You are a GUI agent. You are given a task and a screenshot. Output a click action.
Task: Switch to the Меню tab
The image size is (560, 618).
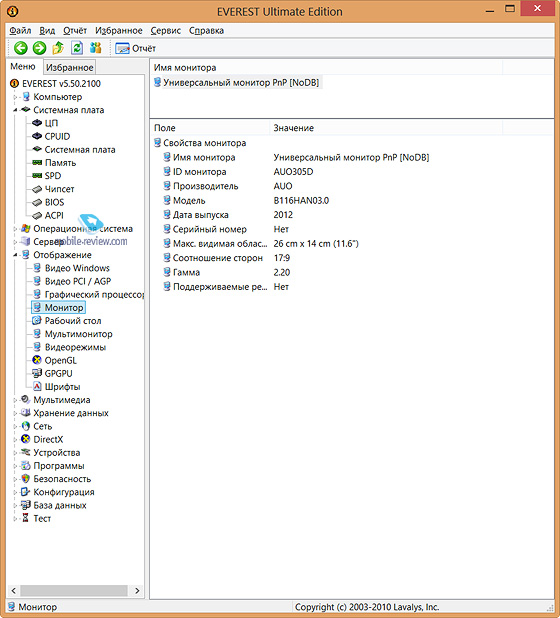click(23, 67)
